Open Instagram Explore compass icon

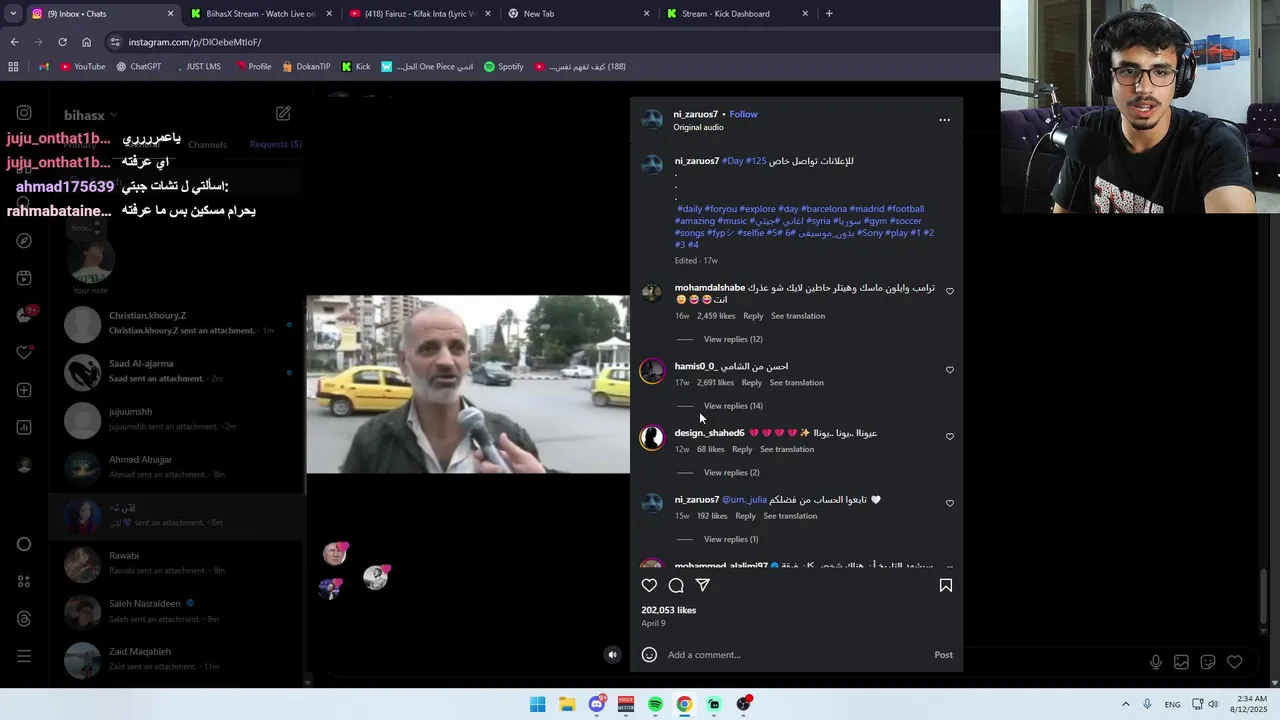click(24, 241)
